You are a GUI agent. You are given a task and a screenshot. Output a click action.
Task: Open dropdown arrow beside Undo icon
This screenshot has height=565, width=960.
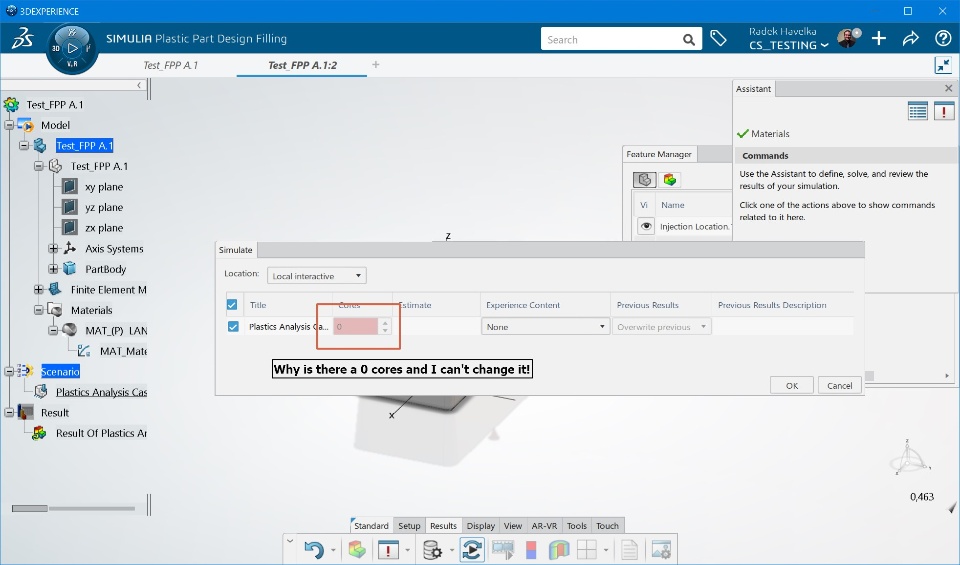333,550
